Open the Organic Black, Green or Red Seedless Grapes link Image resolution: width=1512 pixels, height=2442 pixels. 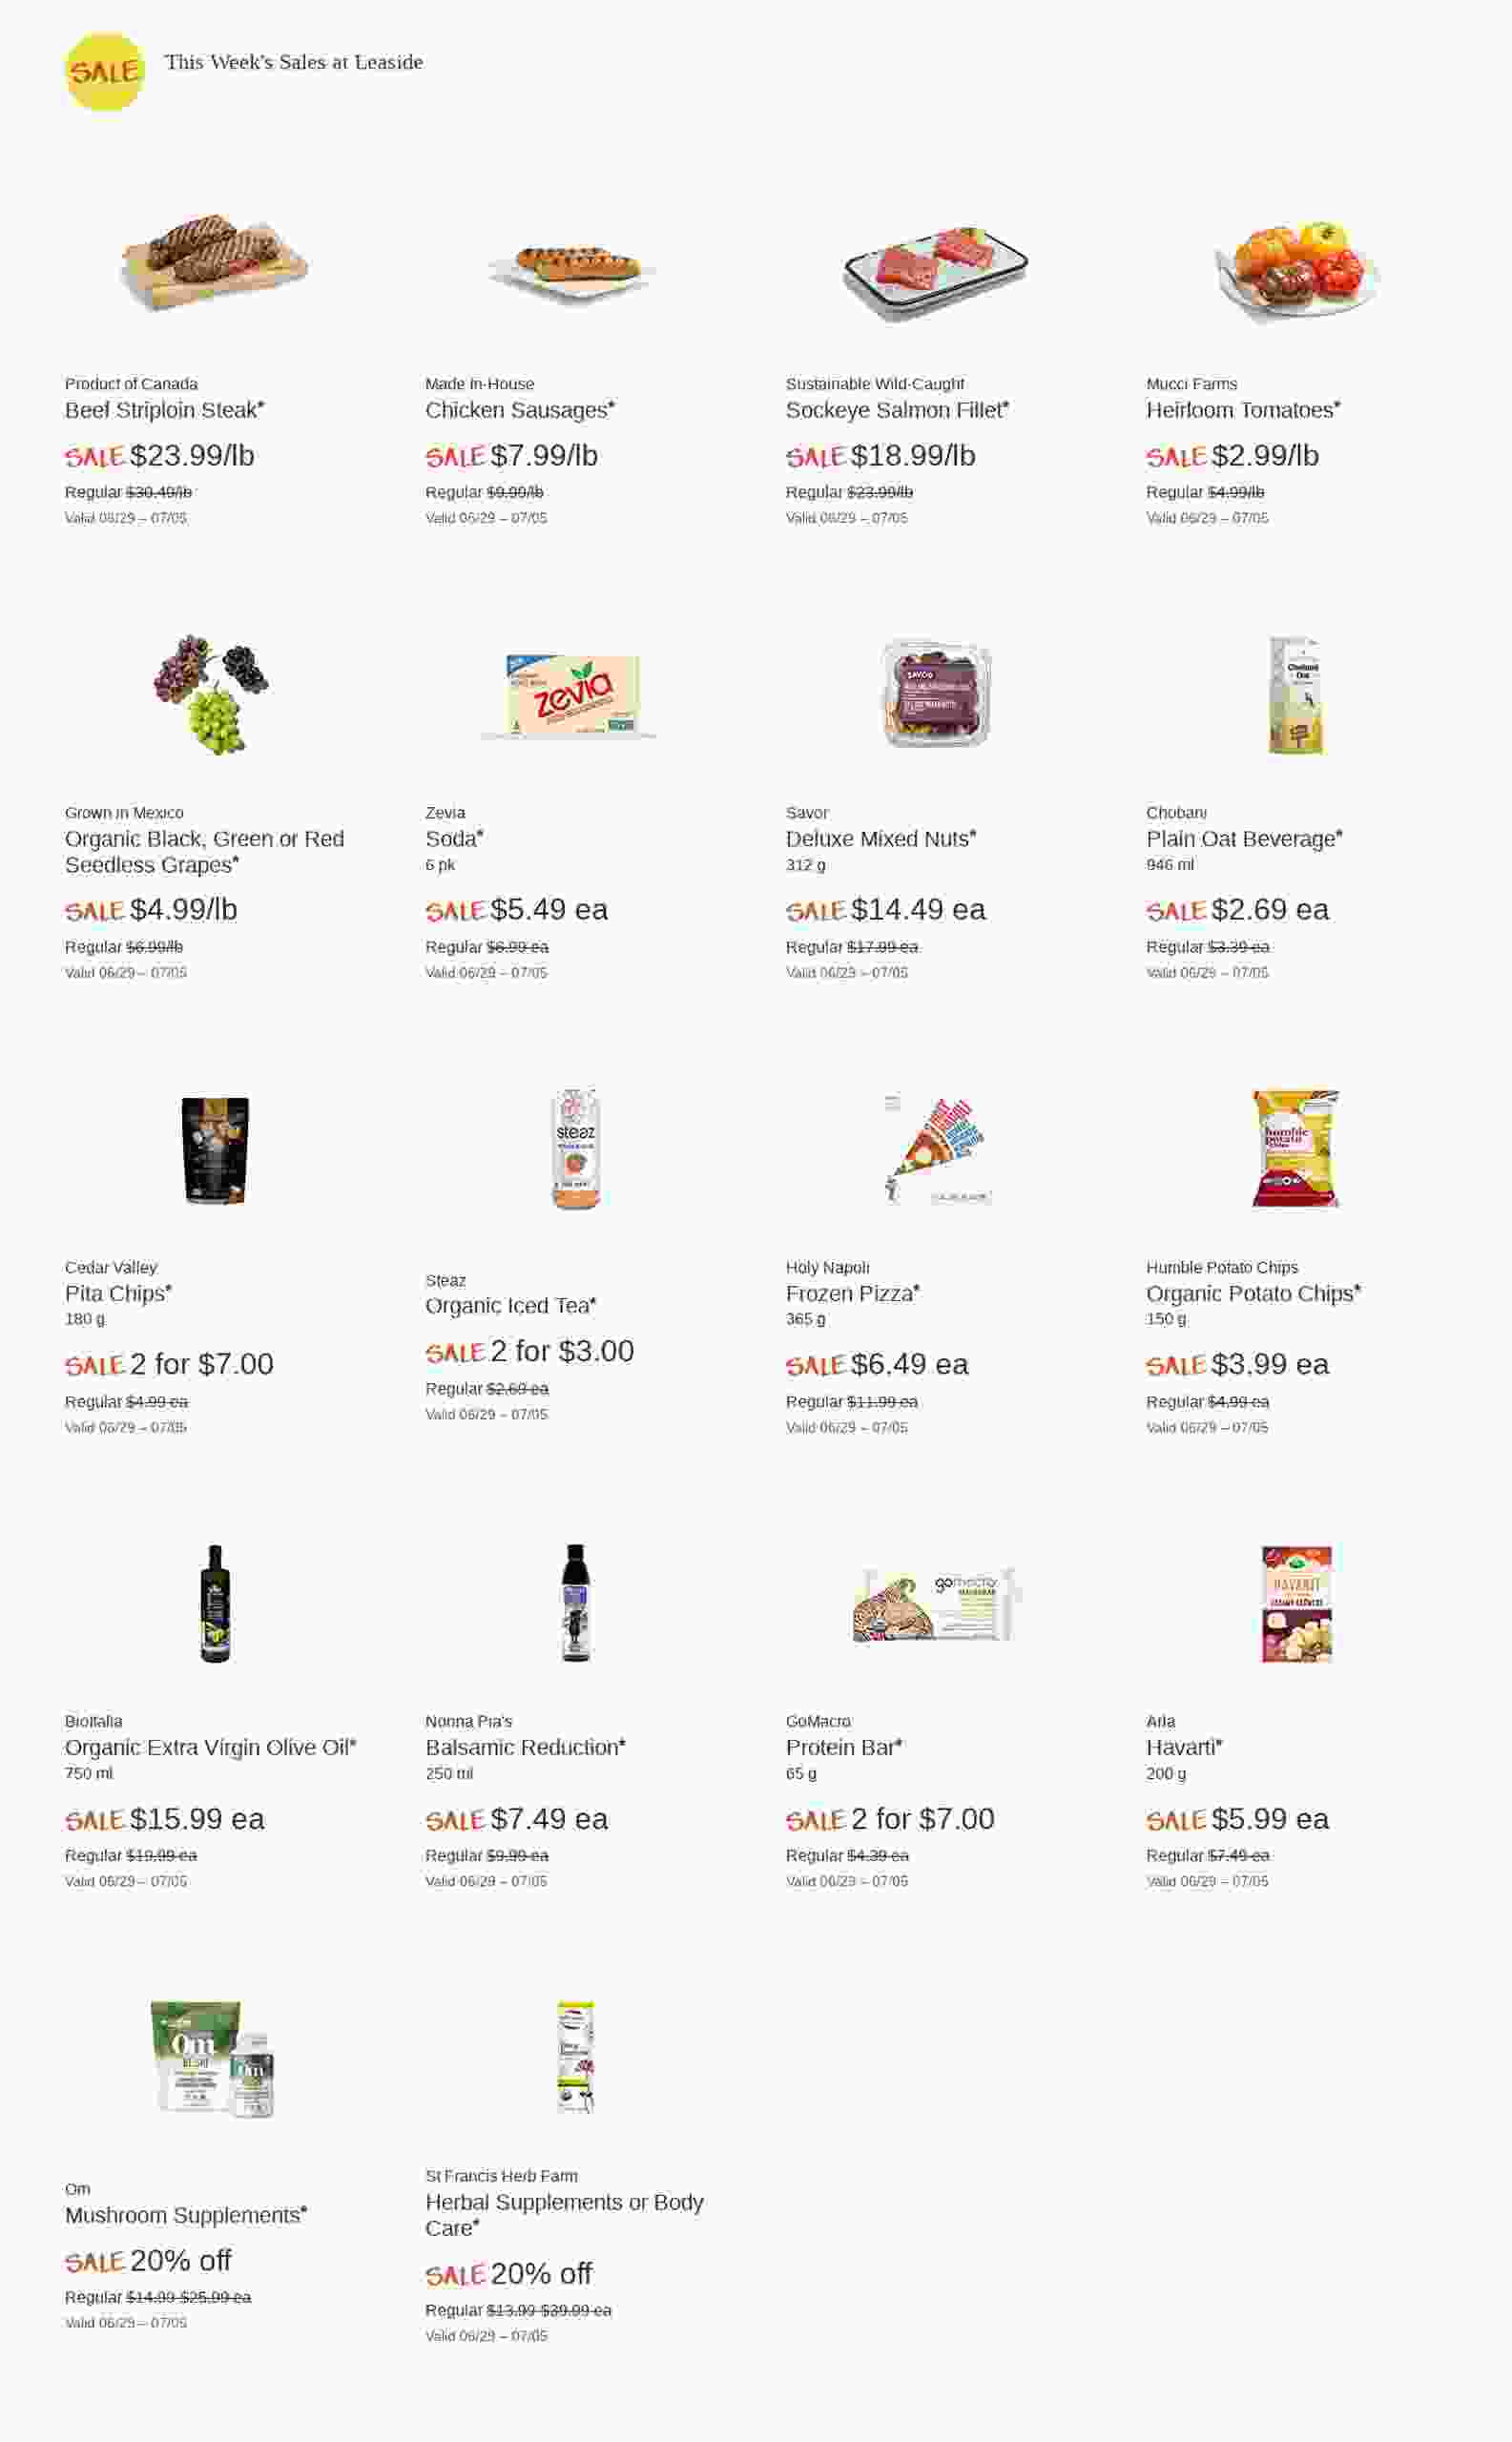point(204,851)
